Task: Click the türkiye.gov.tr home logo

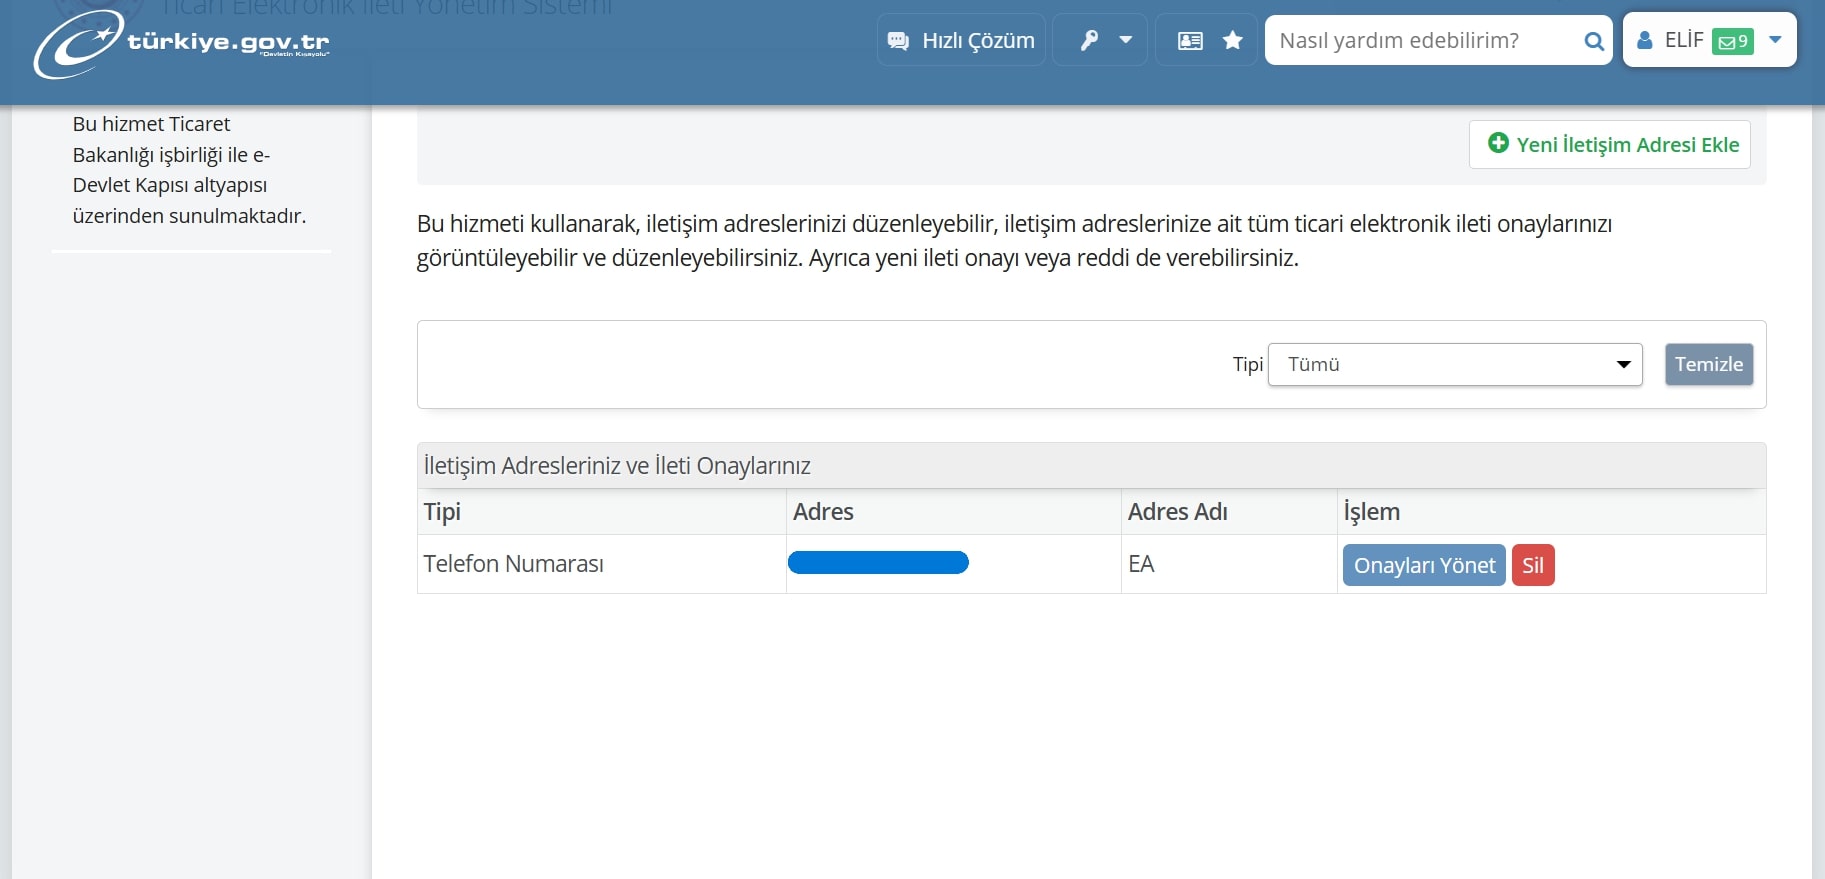Action: pos(182,43)
